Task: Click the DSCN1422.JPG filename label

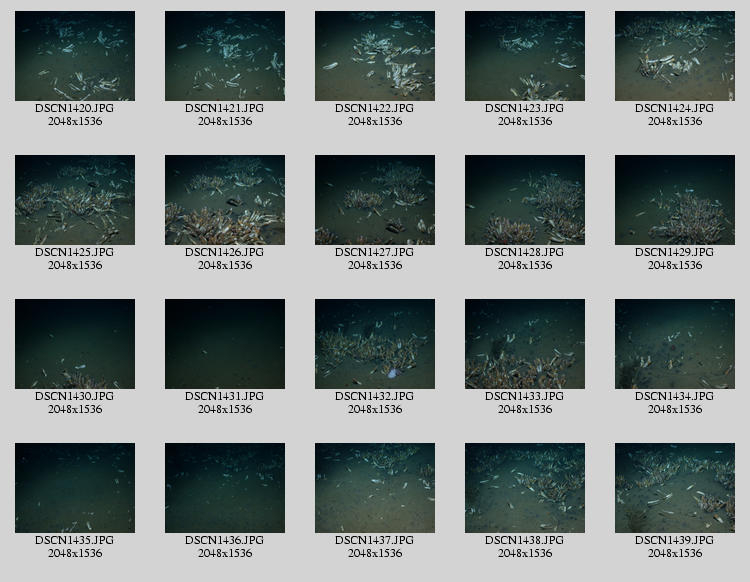Action: 375,108
